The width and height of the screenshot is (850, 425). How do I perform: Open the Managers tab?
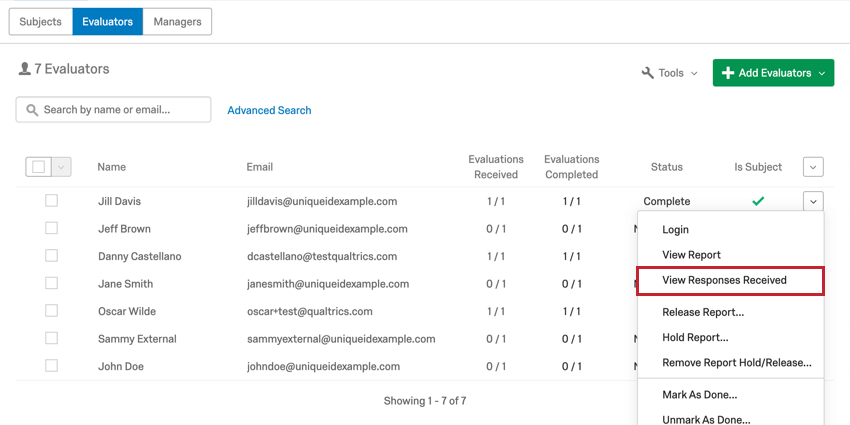point(177,21)
